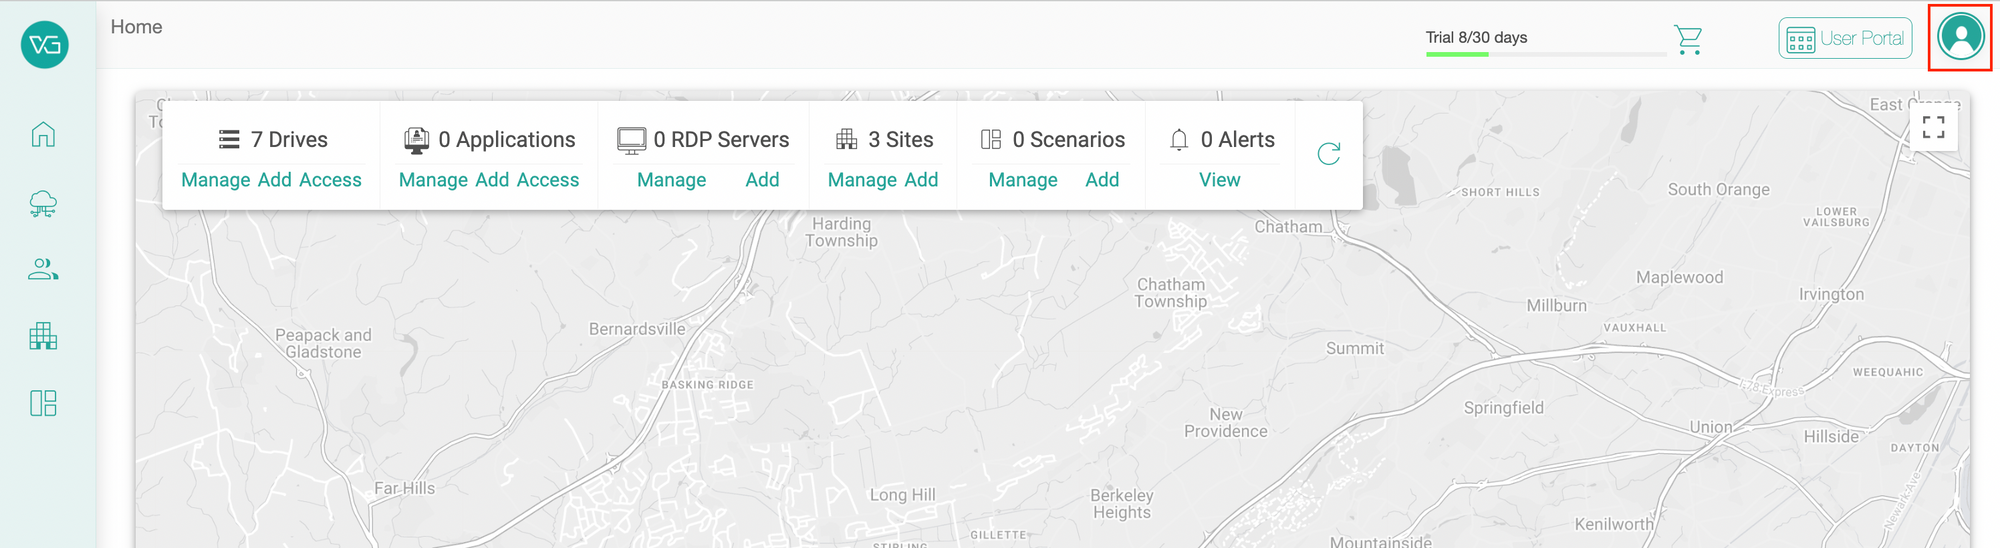
Task: Click the Applications icon
Action: [417, 140]
